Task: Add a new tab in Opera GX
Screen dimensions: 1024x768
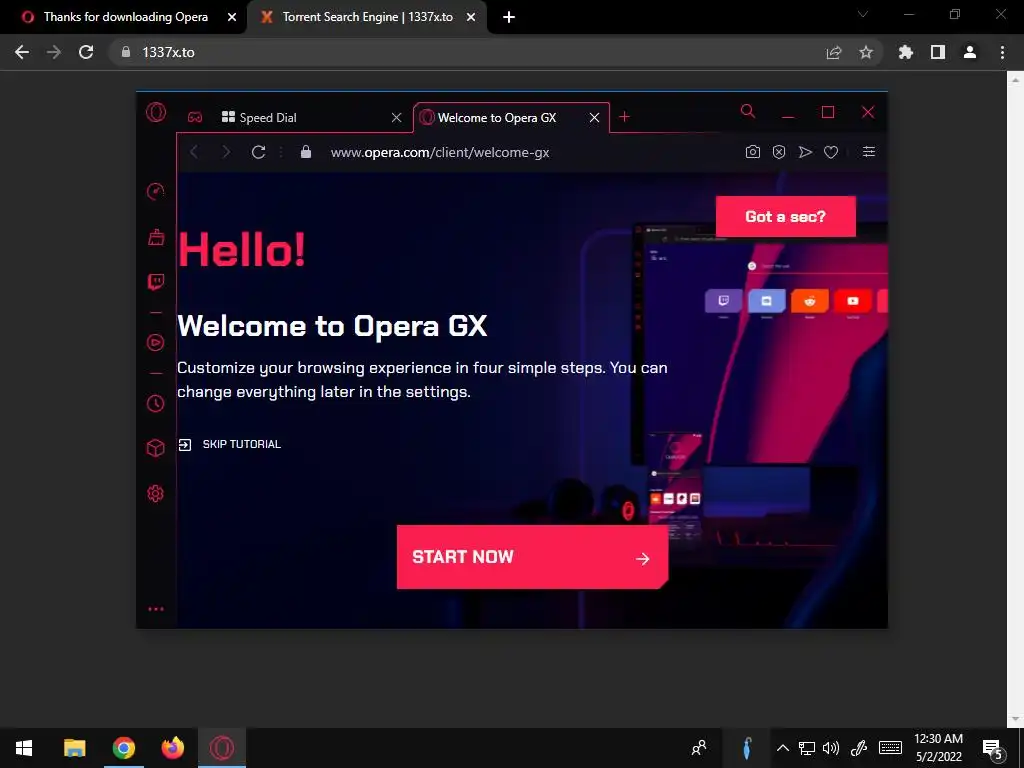Action: 624,117
